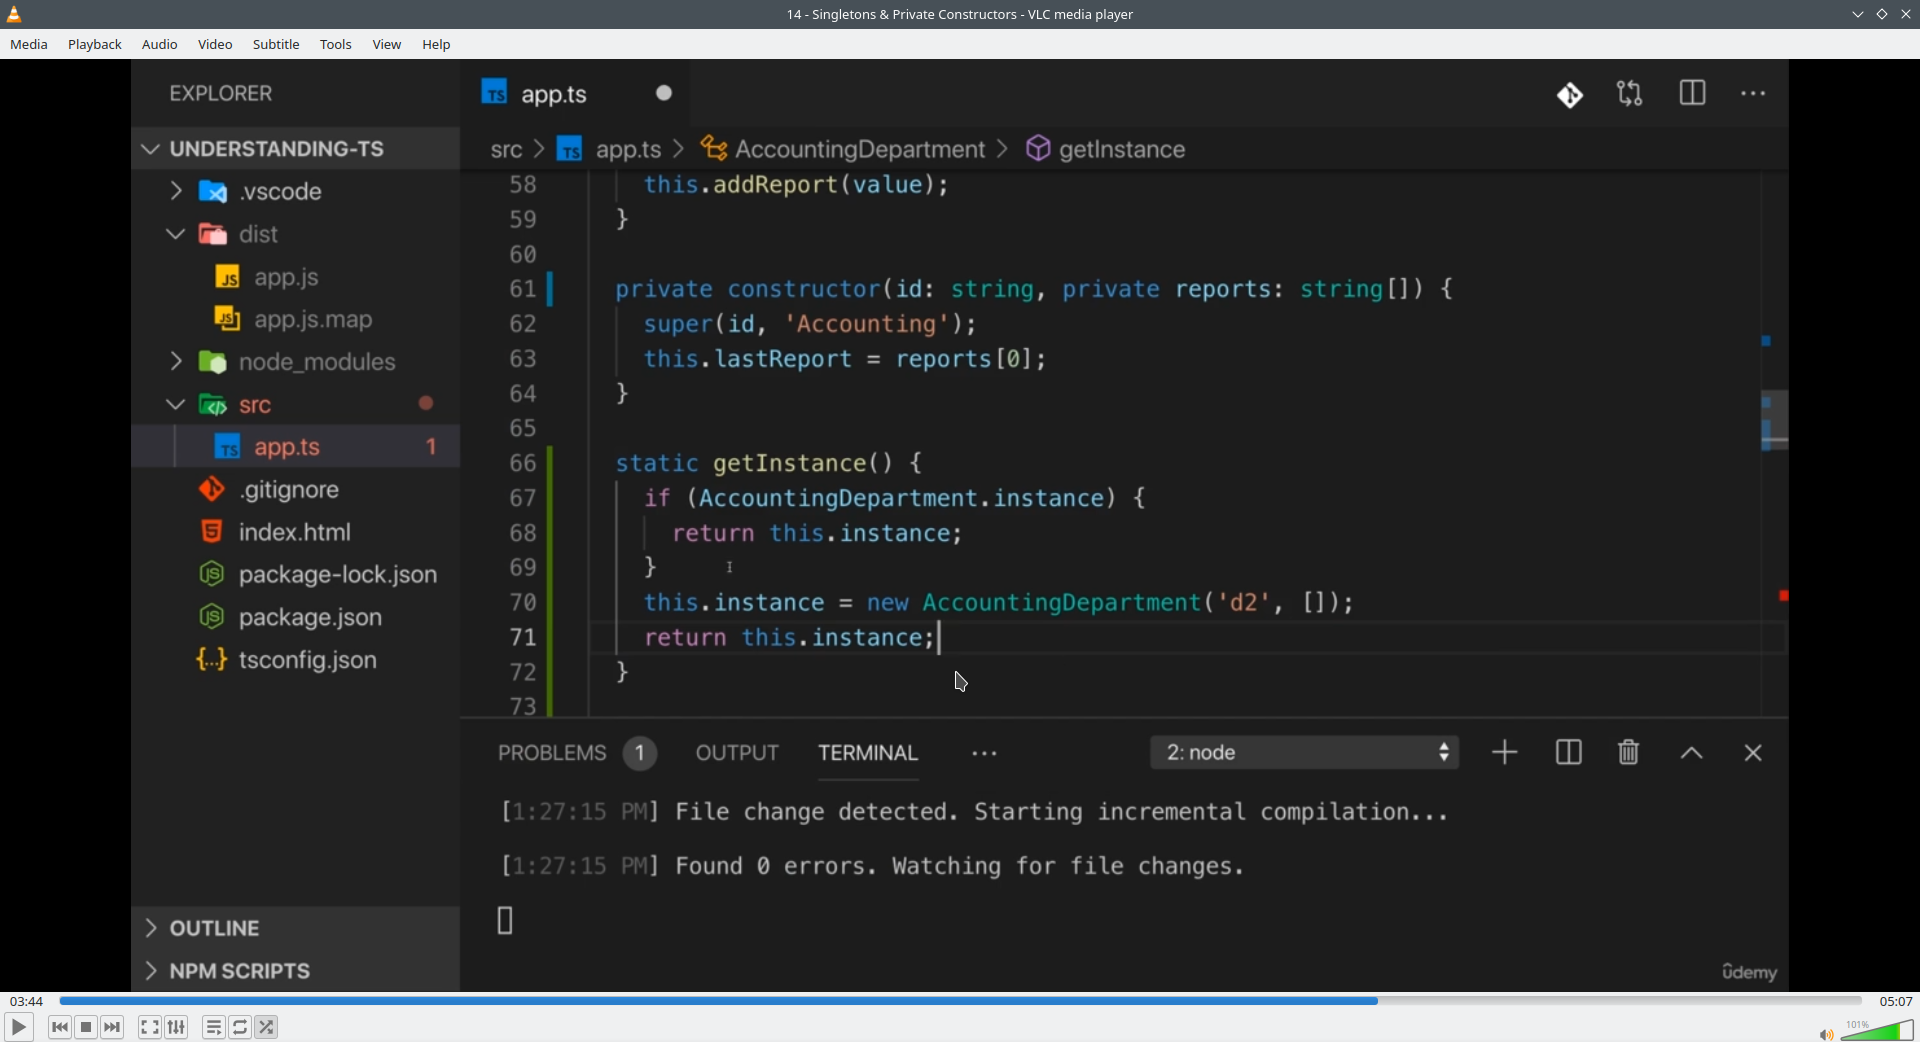
Task: Click the open changes icon in the editor toolbar
Action: click(1630, 94)
